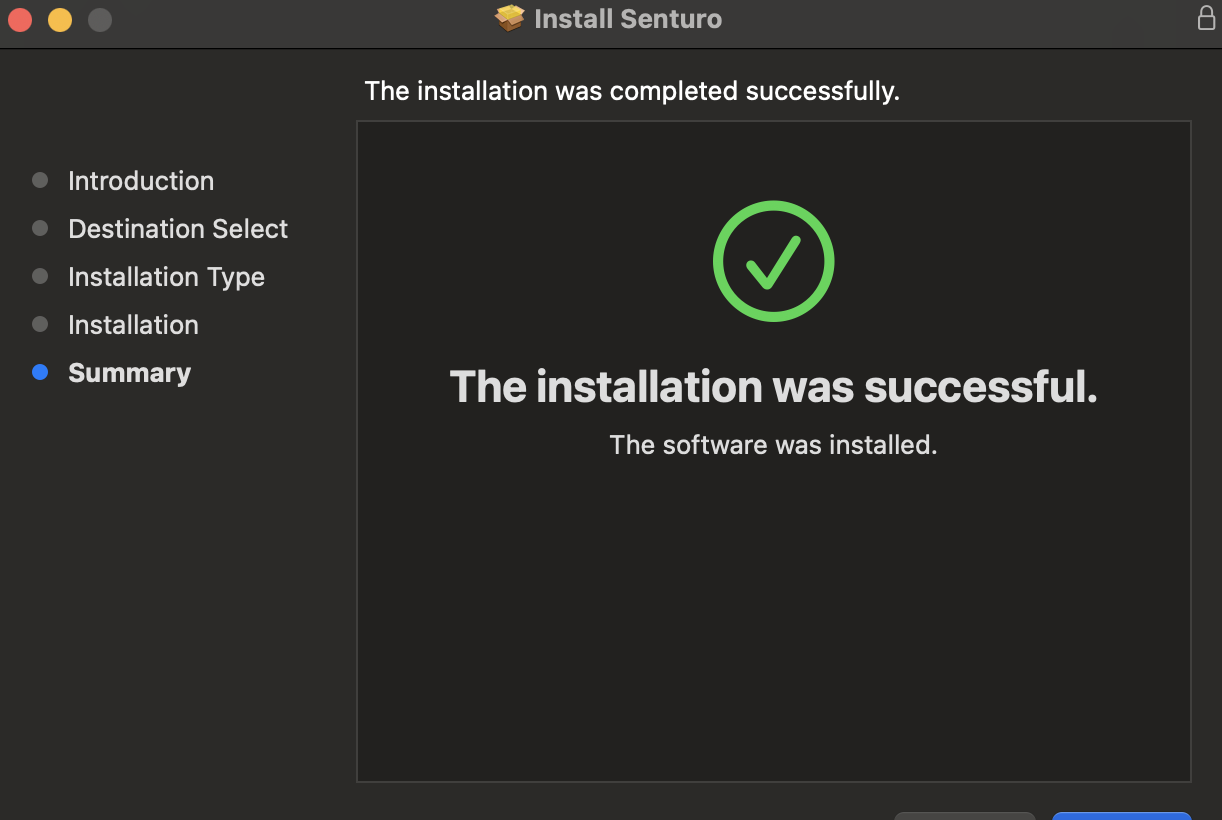The height and width of the screenshot is (820, 1222).
Task: Click the blue default button at the bottom
Action: click(x=1121, y=816)
